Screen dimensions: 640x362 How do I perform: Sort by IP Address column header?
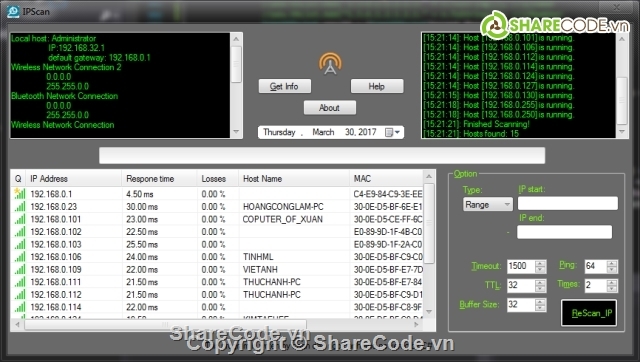click(73, 179)
